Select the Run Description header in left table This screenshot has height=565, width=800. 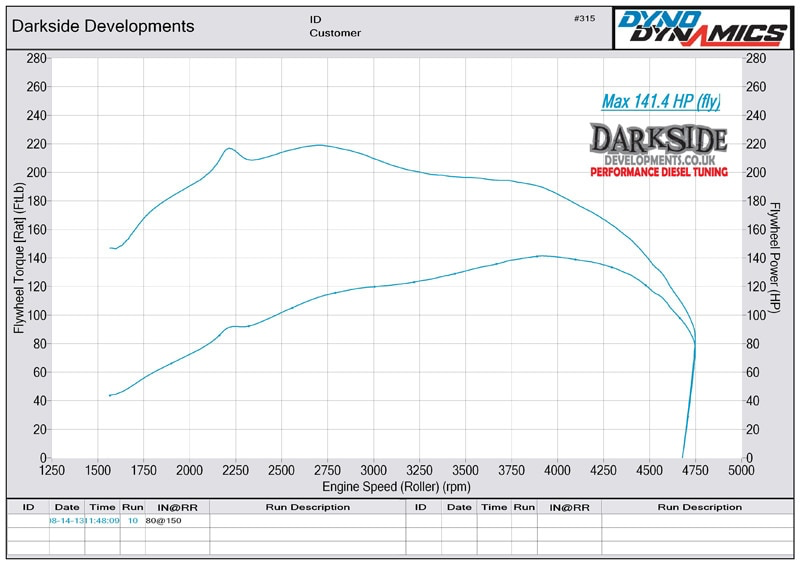point(308,507)
